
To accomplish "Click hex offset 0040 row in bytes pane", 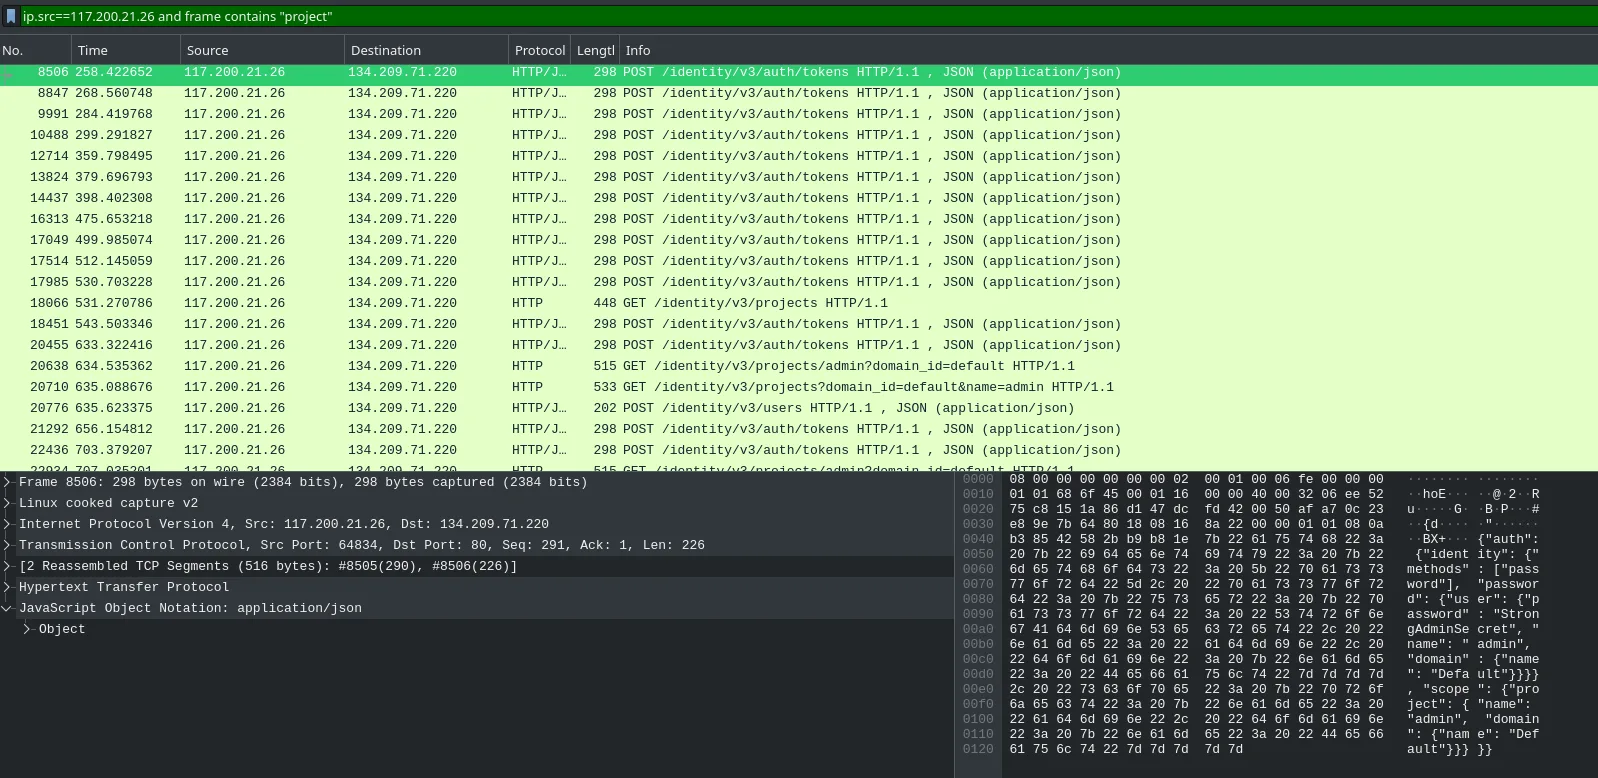I will point(978,539).
